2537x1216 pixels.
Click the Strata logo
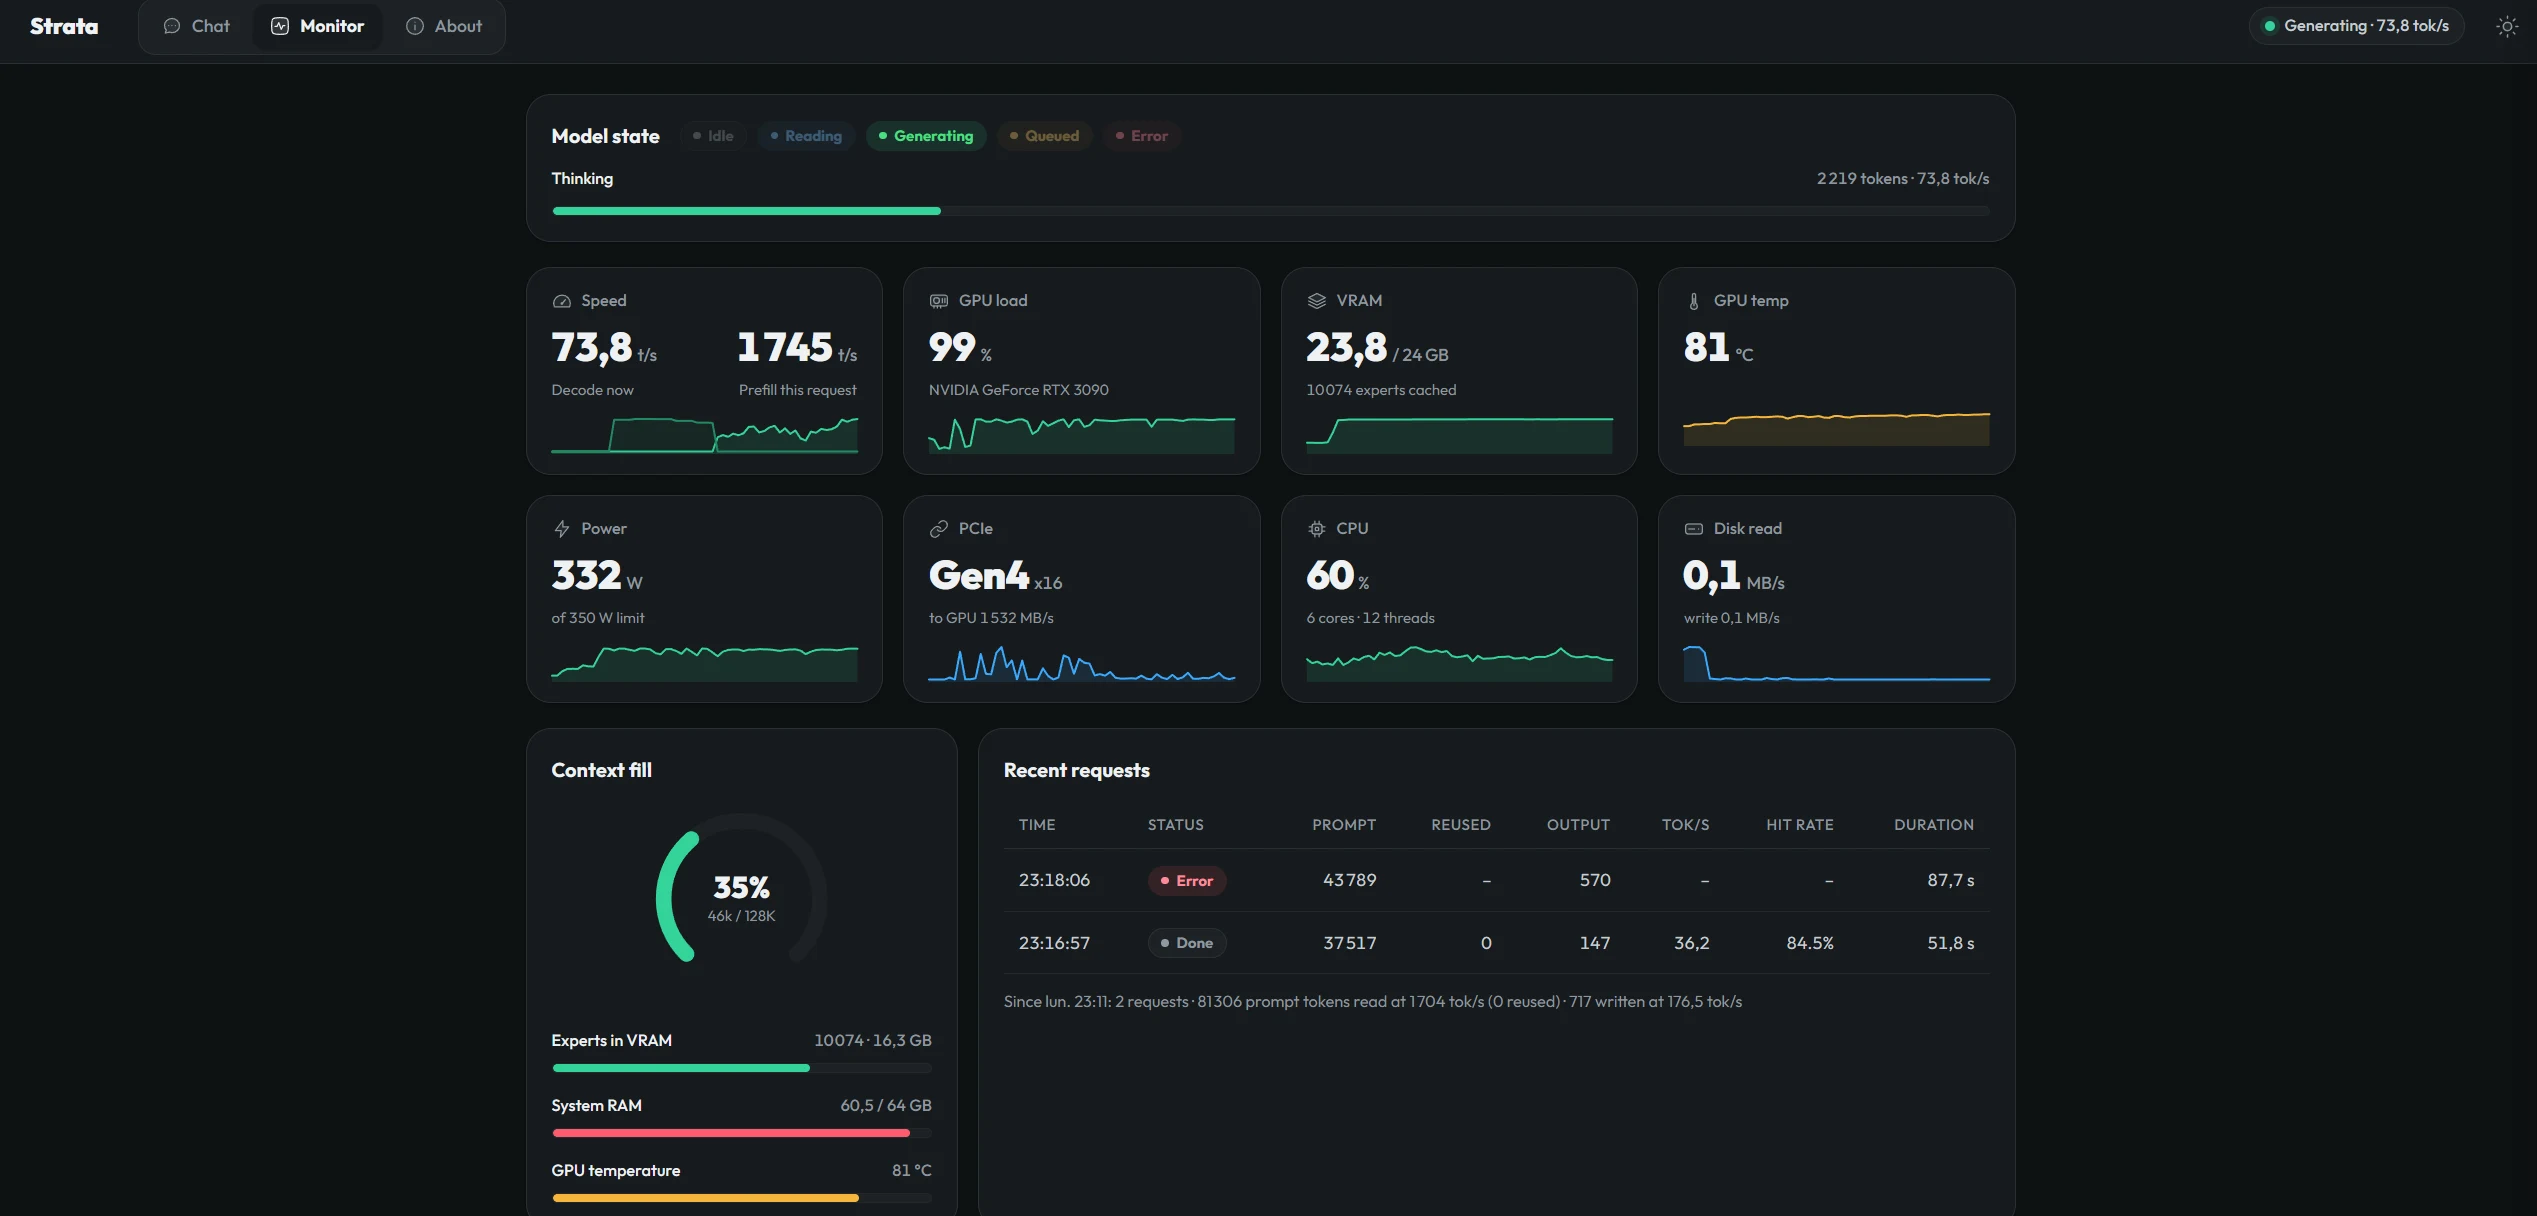point(64,27)
